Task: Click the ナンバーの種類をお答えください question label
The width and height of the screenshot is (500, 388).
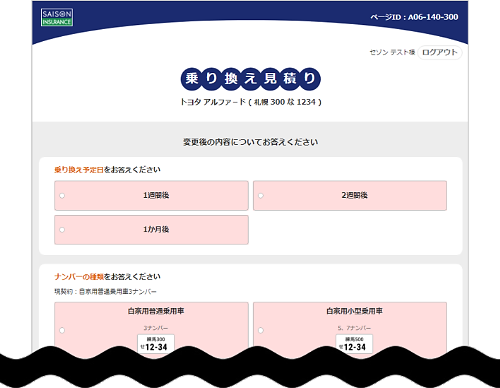Action: [107, 277]
